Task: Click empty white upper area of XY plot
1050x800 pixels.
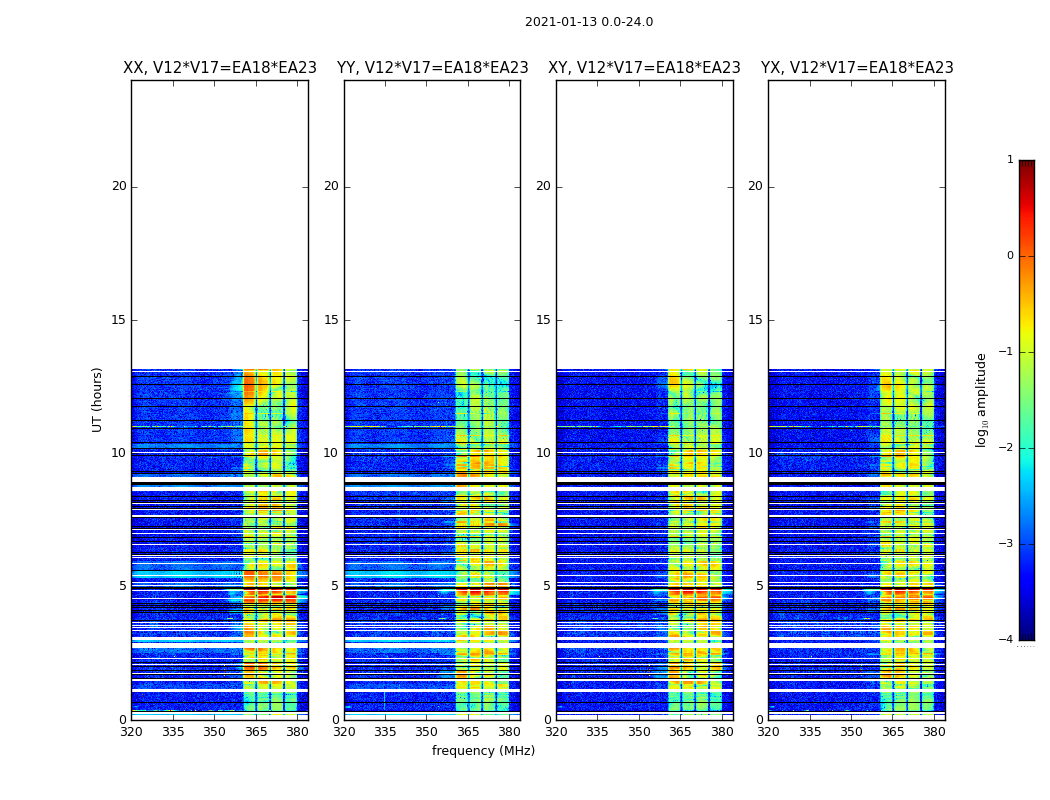Action: [x=644, y=220]
